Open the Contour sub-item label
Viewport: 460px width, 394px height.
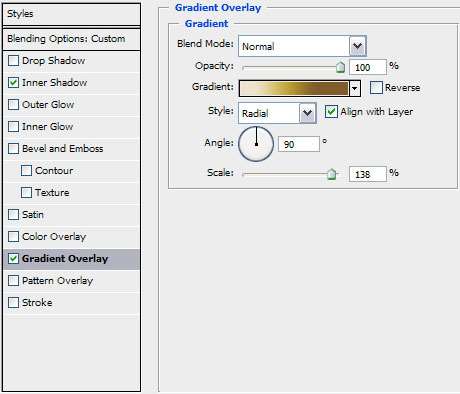(54, 171)
